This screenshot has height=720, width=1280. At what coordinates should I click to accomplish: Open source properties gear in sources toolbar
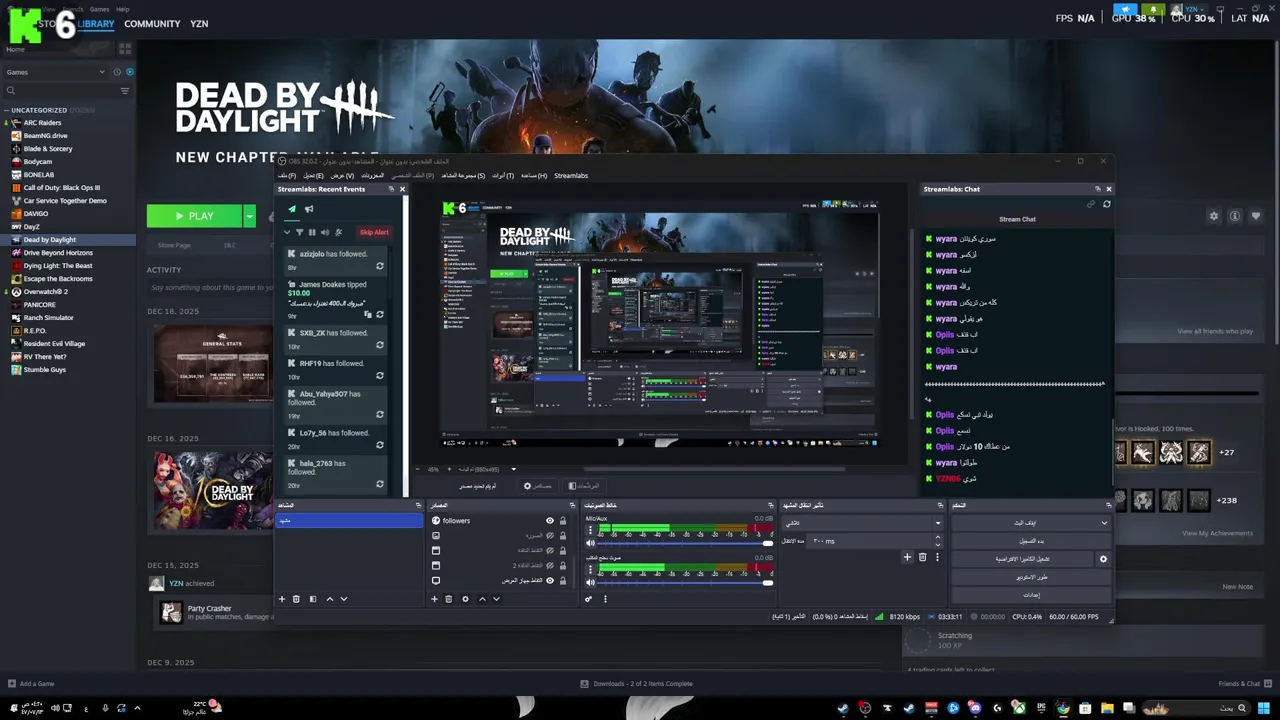coord(465,599)
